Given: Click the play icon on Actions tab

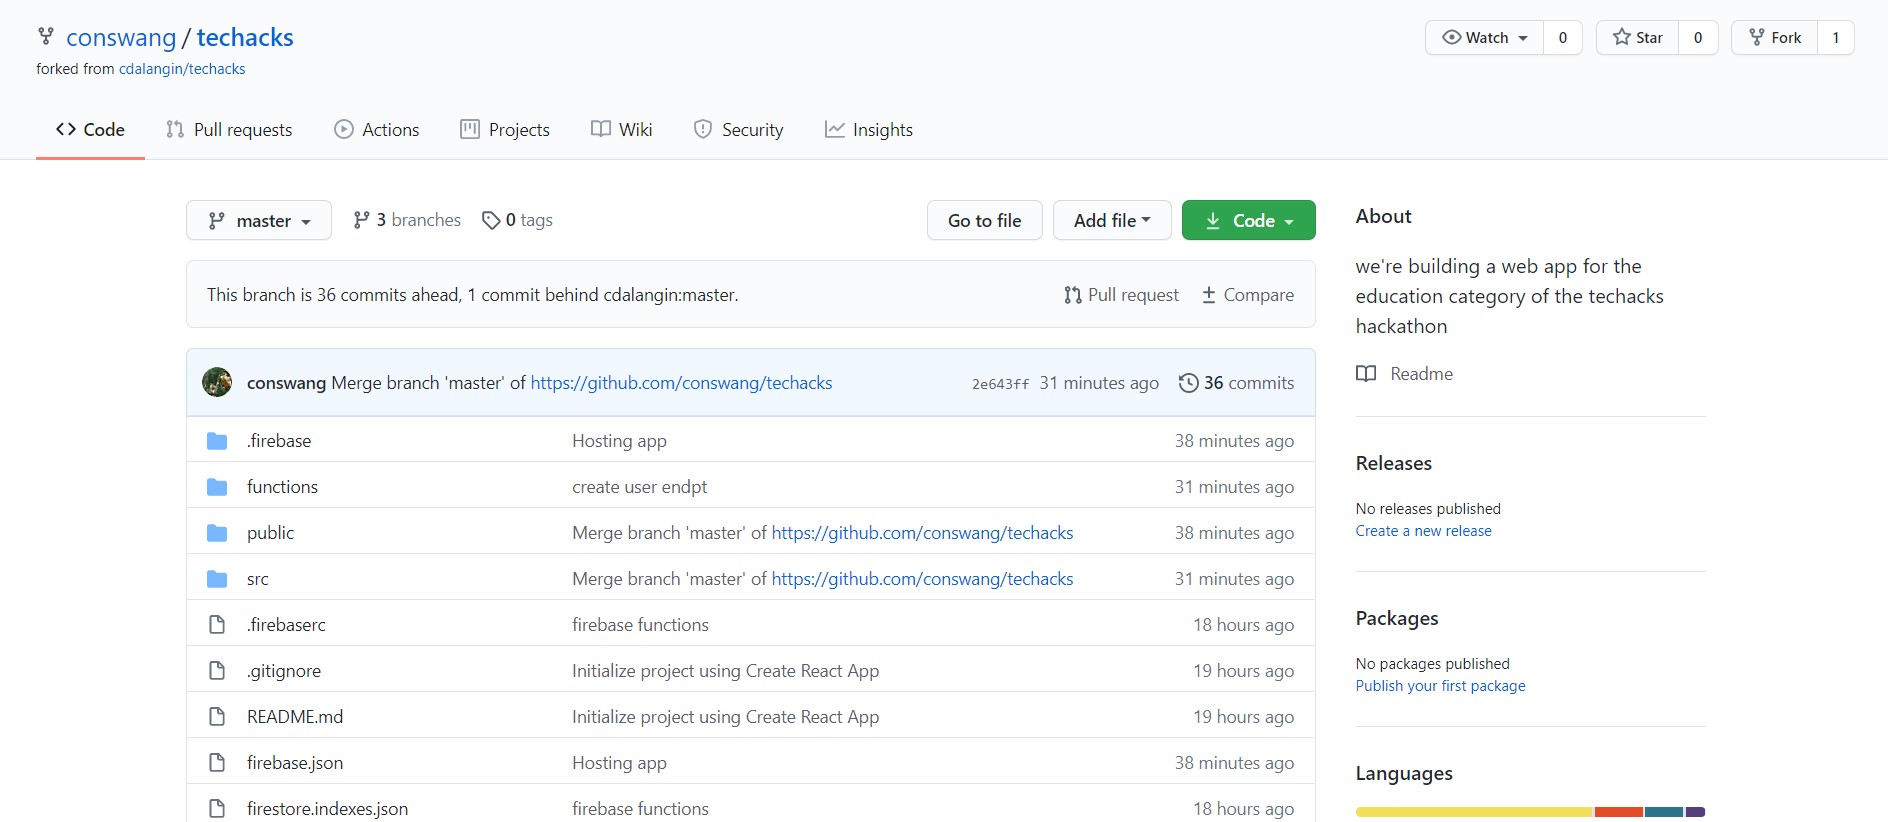Looking at the screenshot, I should (344, 129).
